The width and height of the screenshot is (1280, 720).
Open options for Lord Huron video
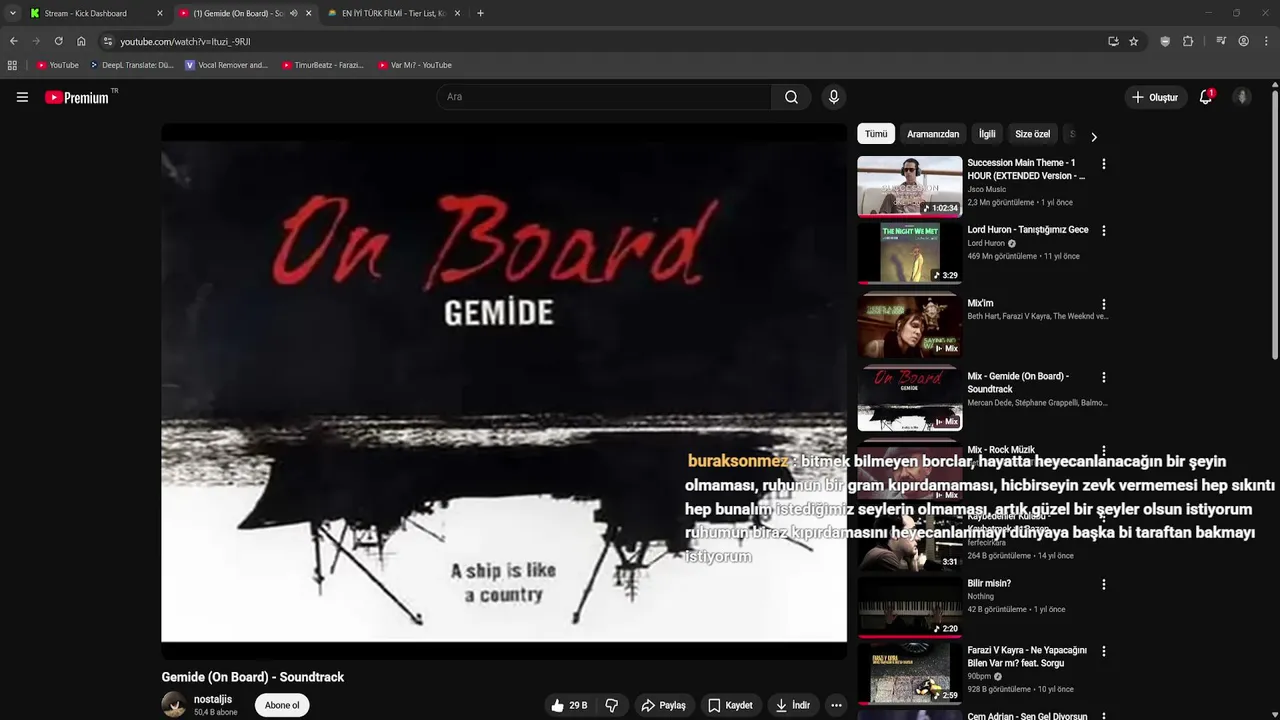tap(1104, 231)
